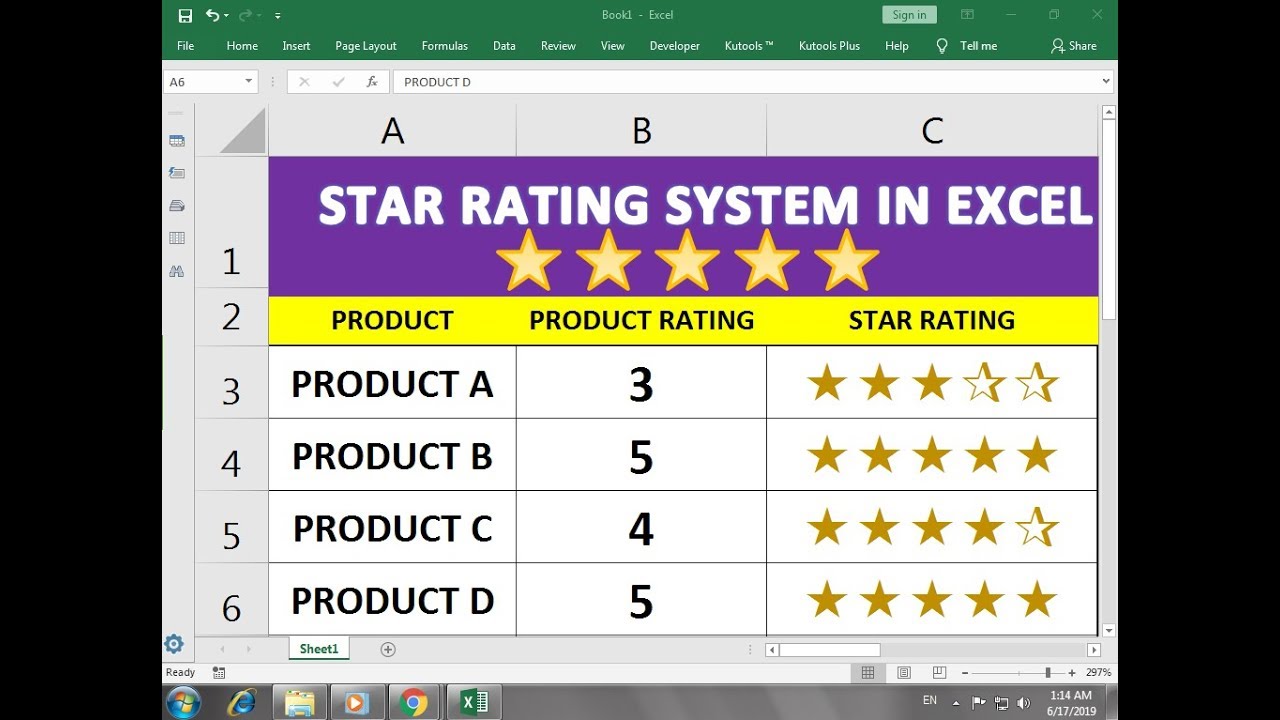
Task: Select cell PRODUCT B
Action: pyautogui.click(x=392, y=455)
